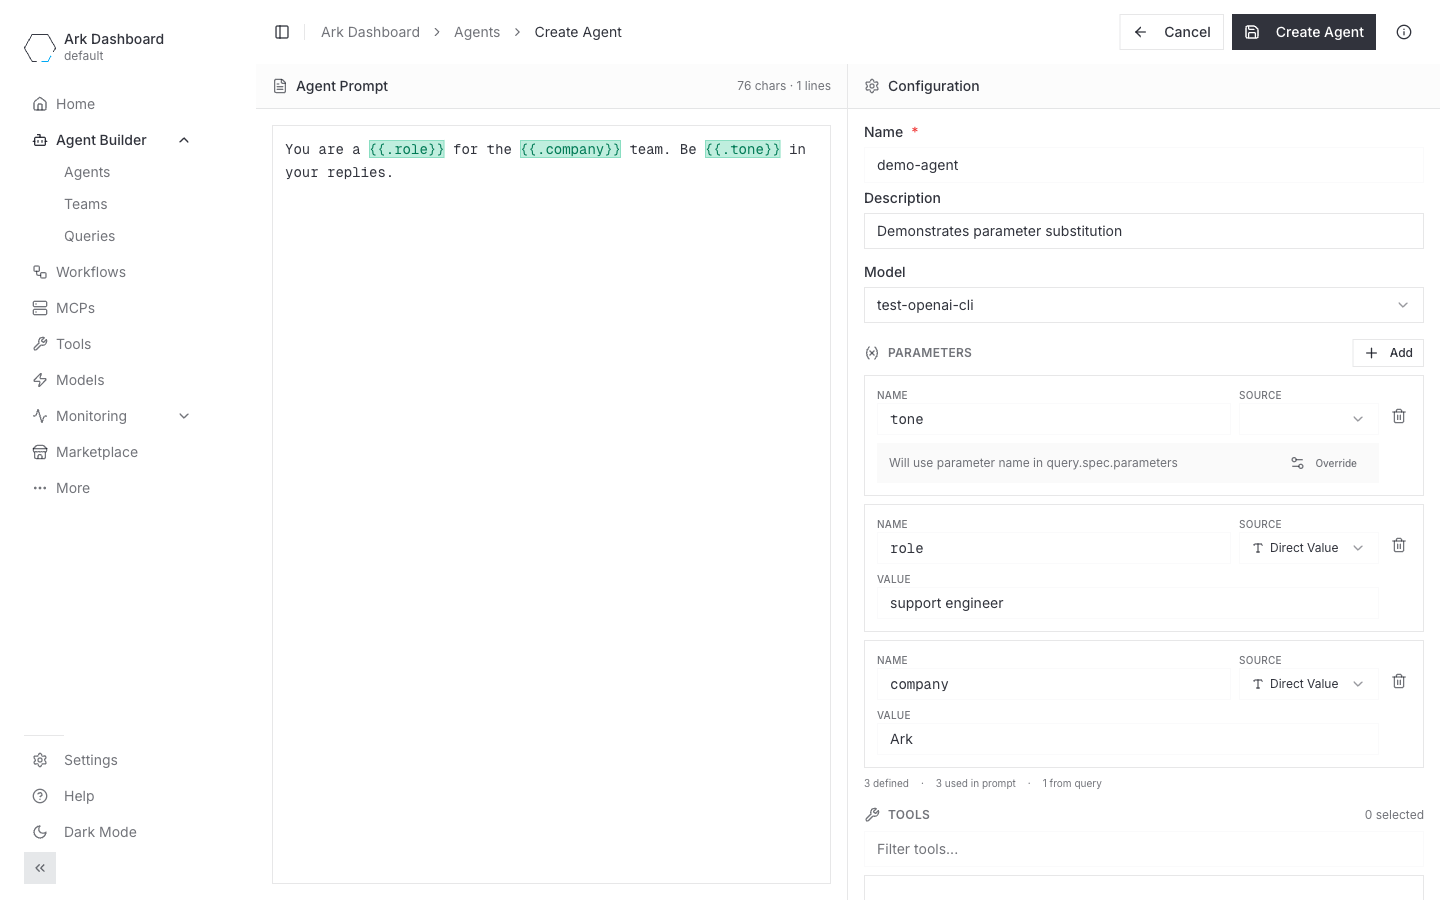Toggle the sidebar panel icon

point(282,32)
